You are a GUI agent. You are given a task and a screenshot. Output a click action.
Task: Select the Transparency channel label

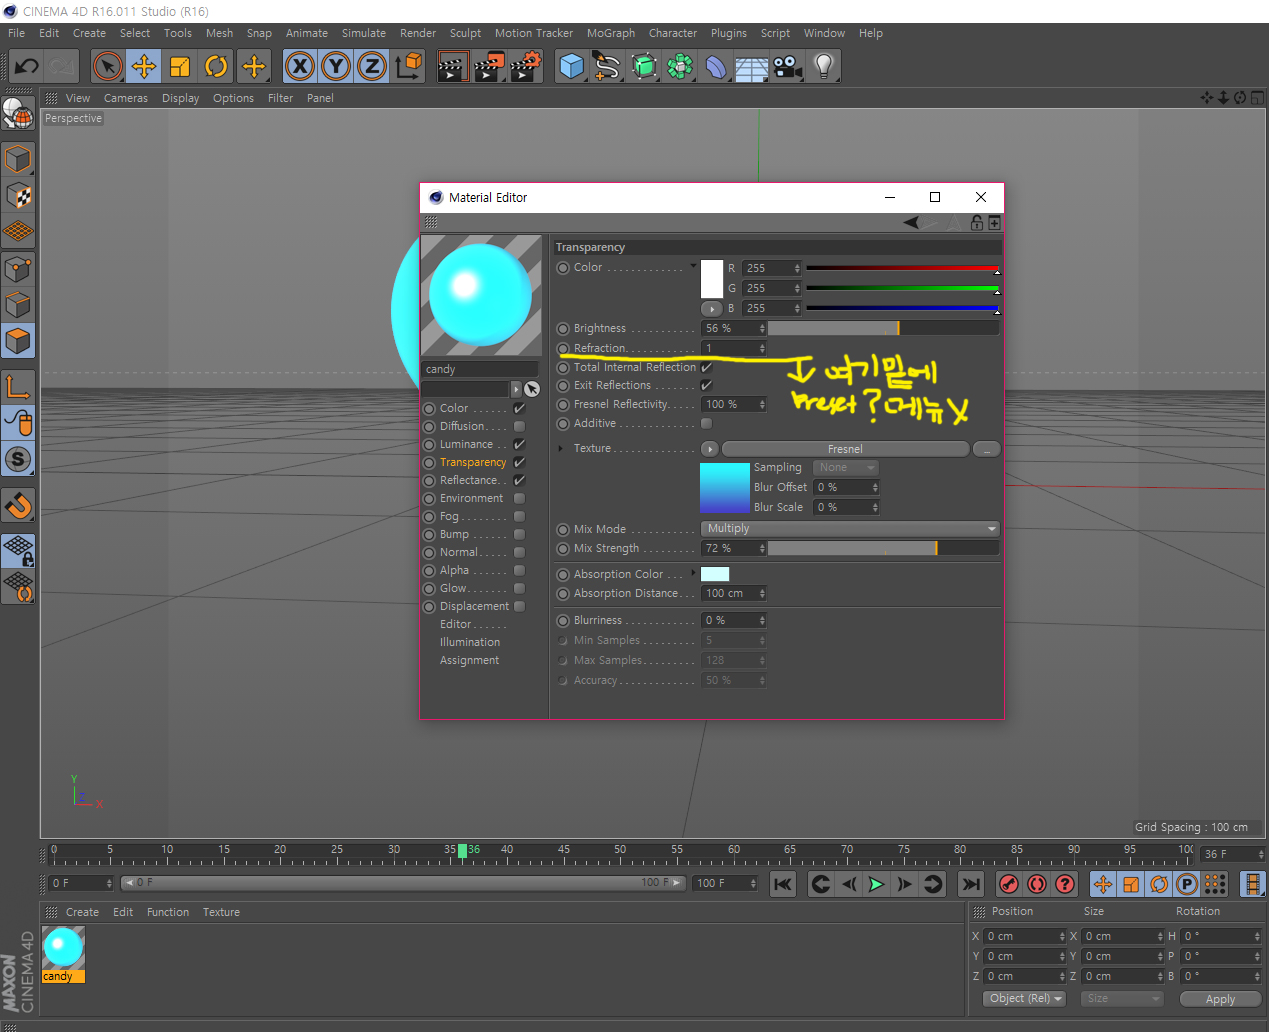point(473,462)
